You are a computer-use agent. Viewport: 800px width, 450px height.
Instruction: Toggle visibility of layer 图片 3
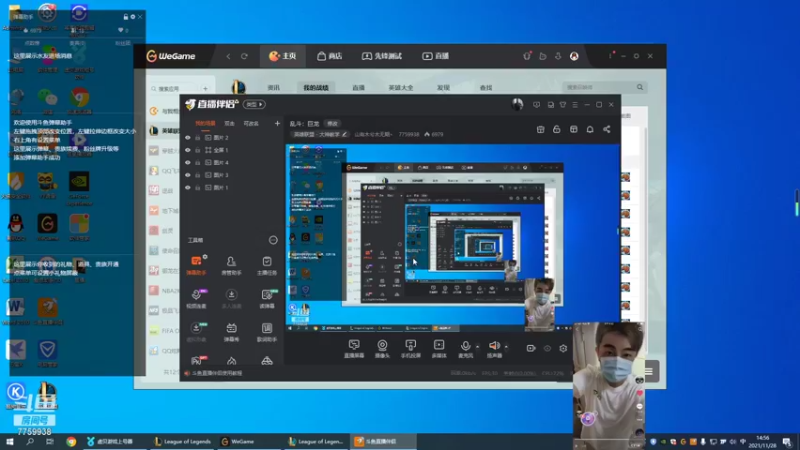[x=188, y=175]
